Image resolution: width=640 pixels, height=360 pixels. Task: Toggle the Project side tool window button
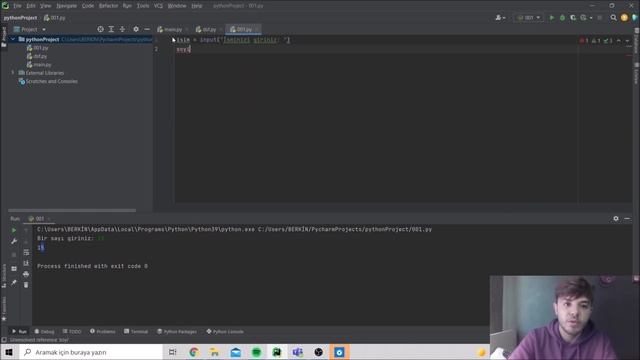(x=4, y=37)
